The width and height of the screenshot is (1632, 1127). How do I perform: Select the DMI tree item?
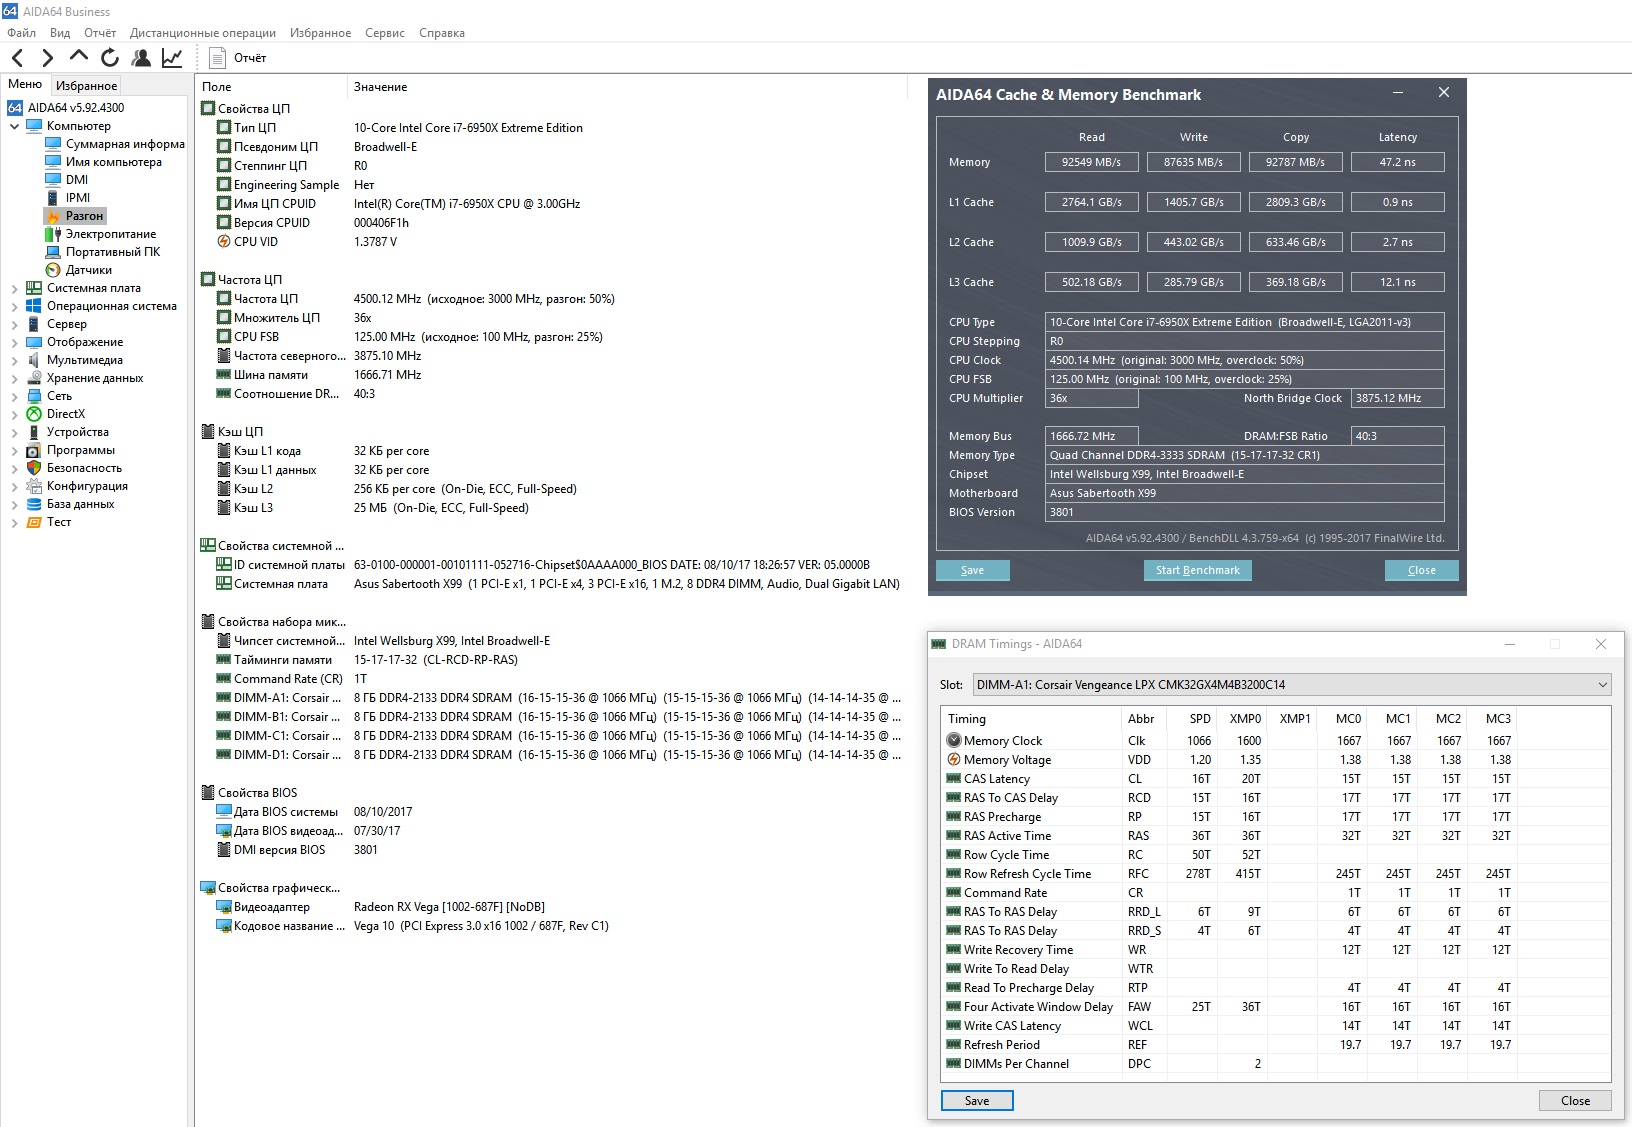coord(77,180)
